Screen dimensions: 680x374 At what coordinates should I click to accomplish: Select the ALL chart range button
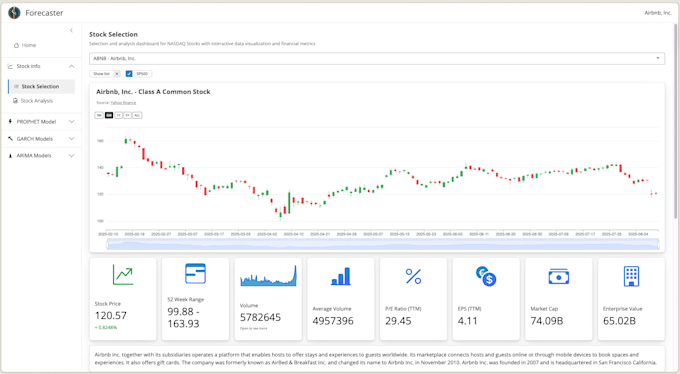click(137, 115)
